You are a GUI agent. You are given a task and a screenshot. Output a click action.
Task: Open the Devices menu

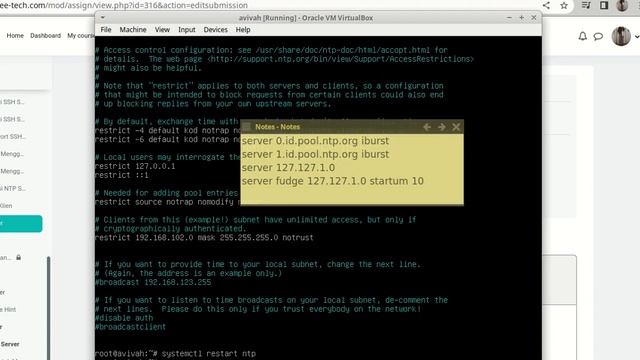tap(216, 30)
